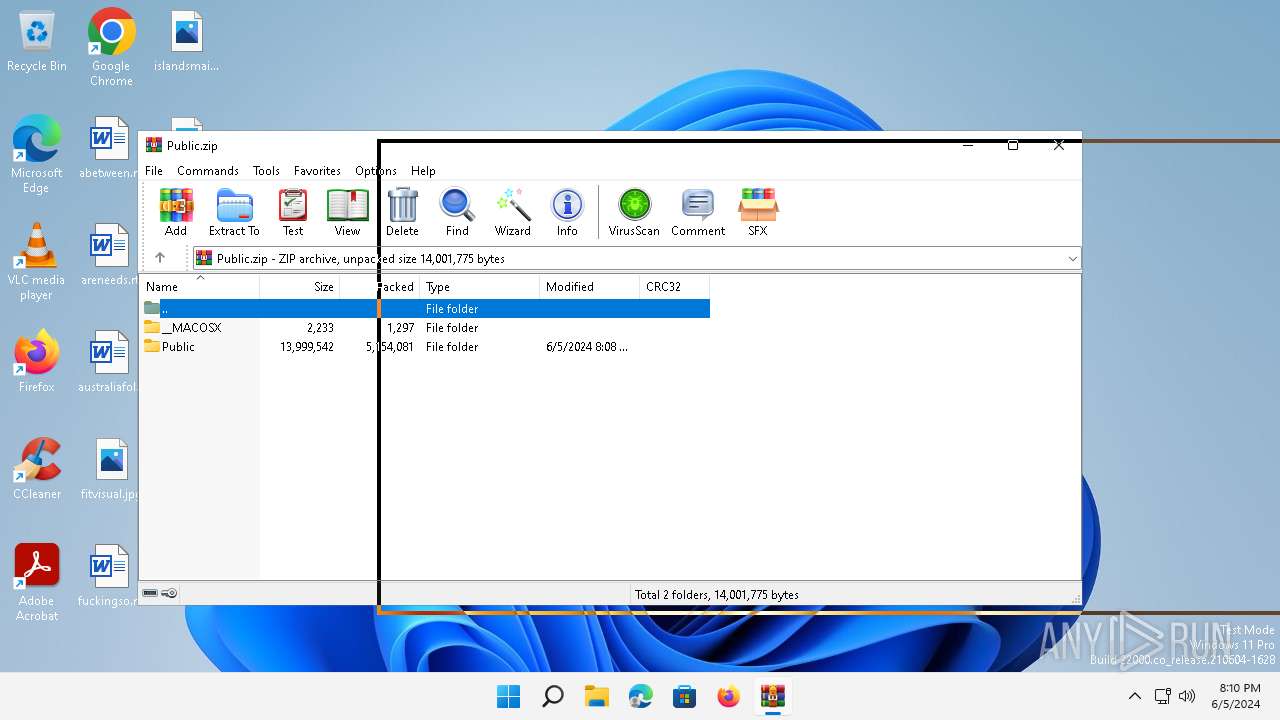1280x720 pixels.
Task: Launch the Wizard tool
Action: (x=512, y=212)
